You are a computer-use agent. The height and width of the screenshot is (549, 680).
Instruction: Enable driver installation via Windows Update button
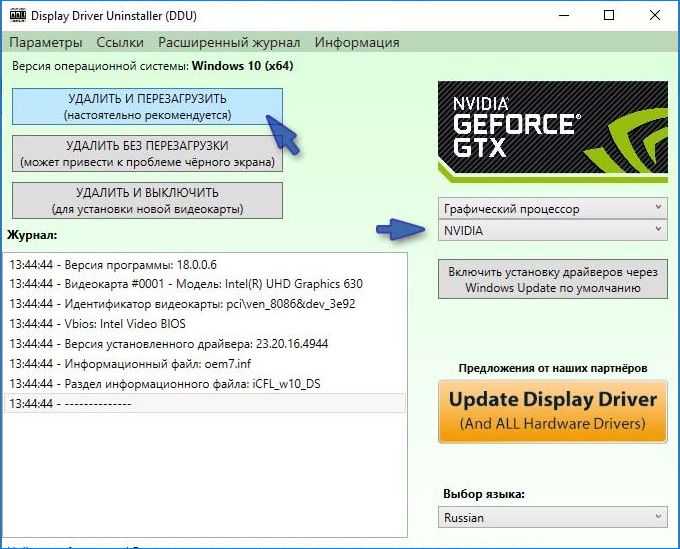pyautogui.click(x=553, y=280)
